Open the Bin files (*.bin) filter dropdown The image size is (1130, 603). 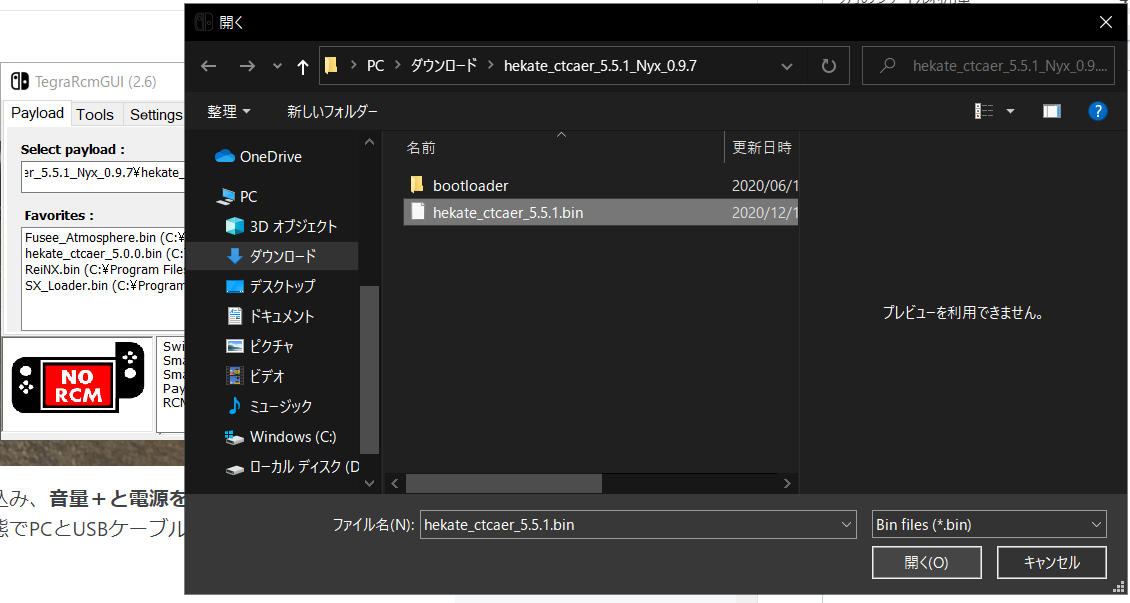click(x=988, y=524)
